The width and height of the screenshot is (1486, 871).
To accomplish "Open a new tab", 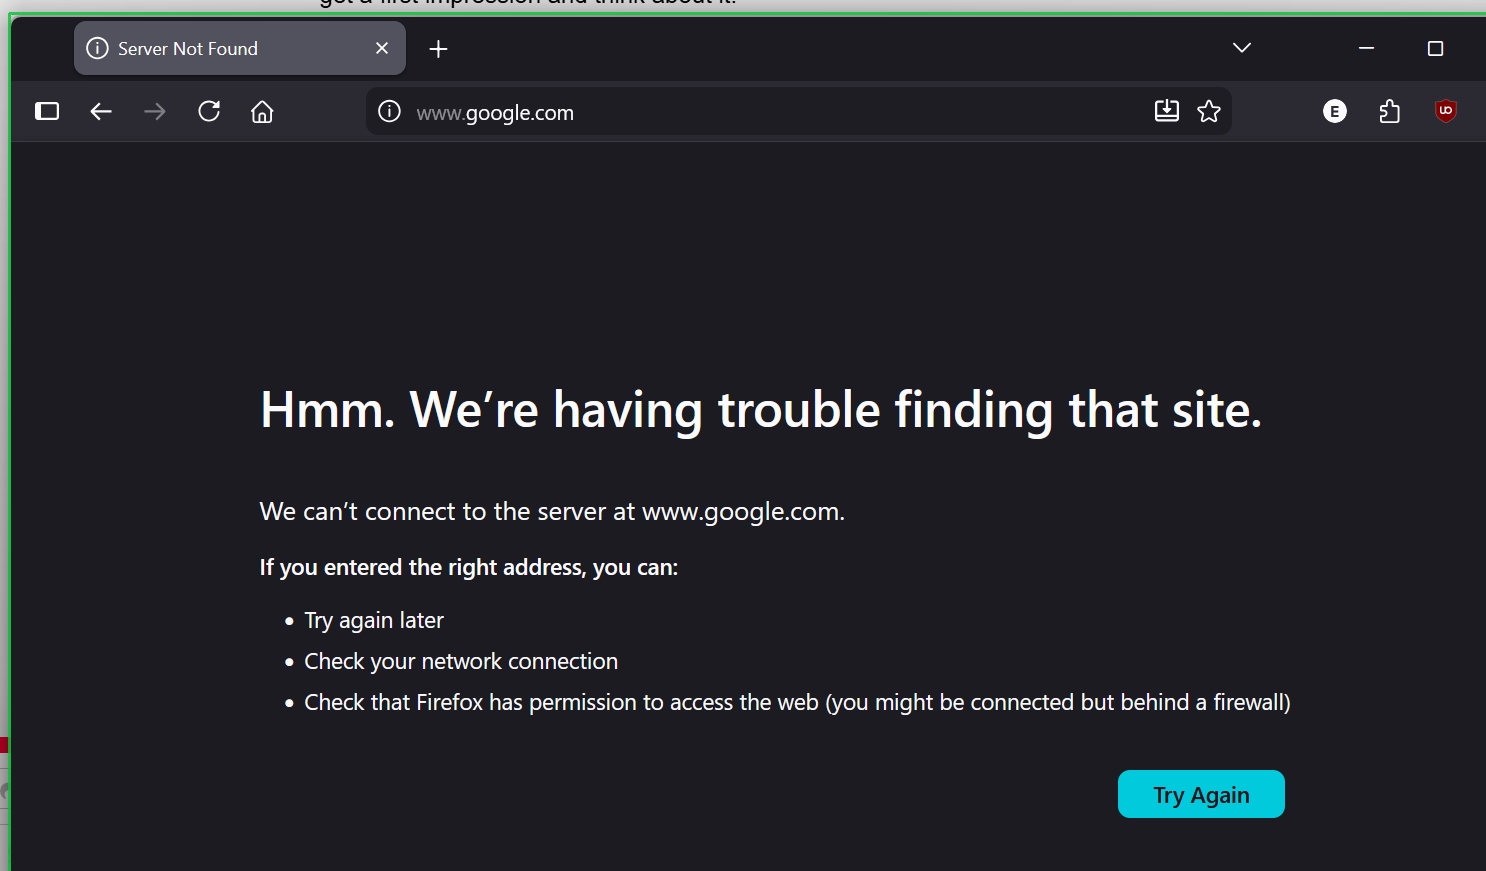I will coord(438,49).
